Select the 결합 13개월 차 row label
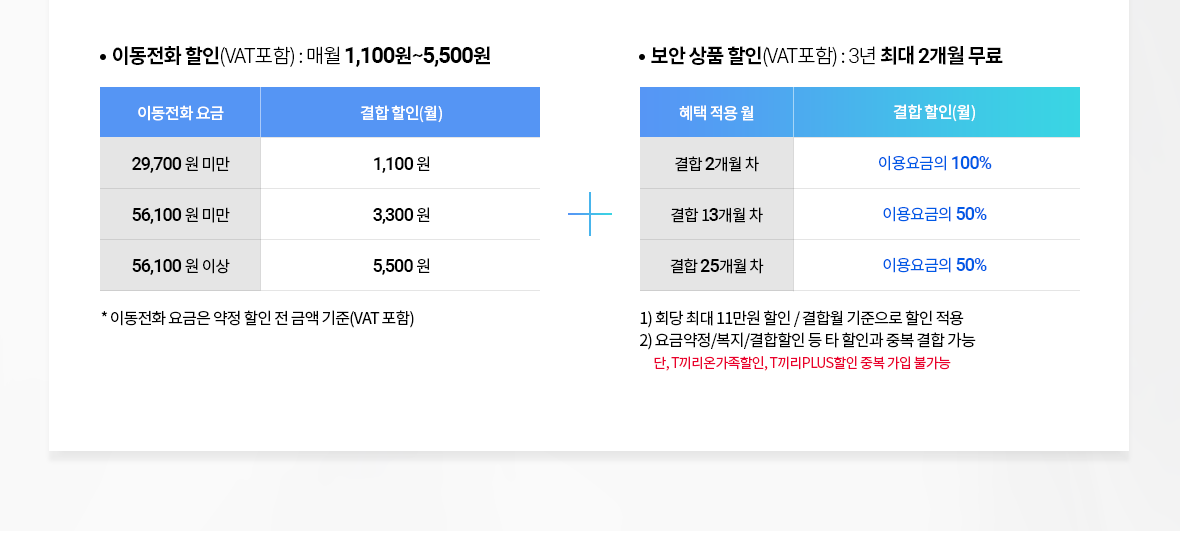Image resolution: width=1180 pixels, height=537 pixels. (x=716, y=215)
